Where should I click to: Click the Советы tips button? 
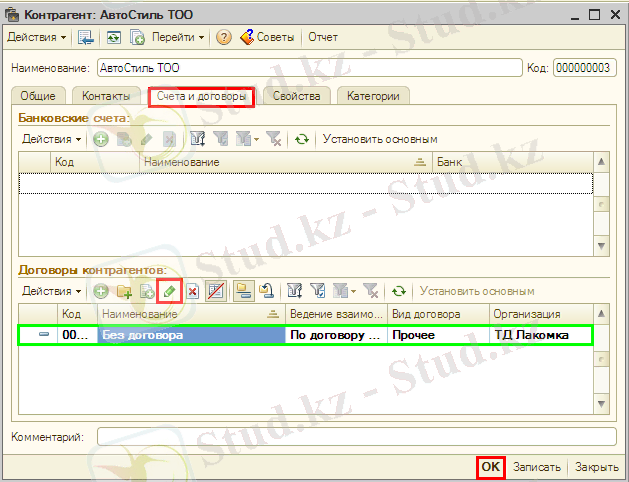pos(267,37)
